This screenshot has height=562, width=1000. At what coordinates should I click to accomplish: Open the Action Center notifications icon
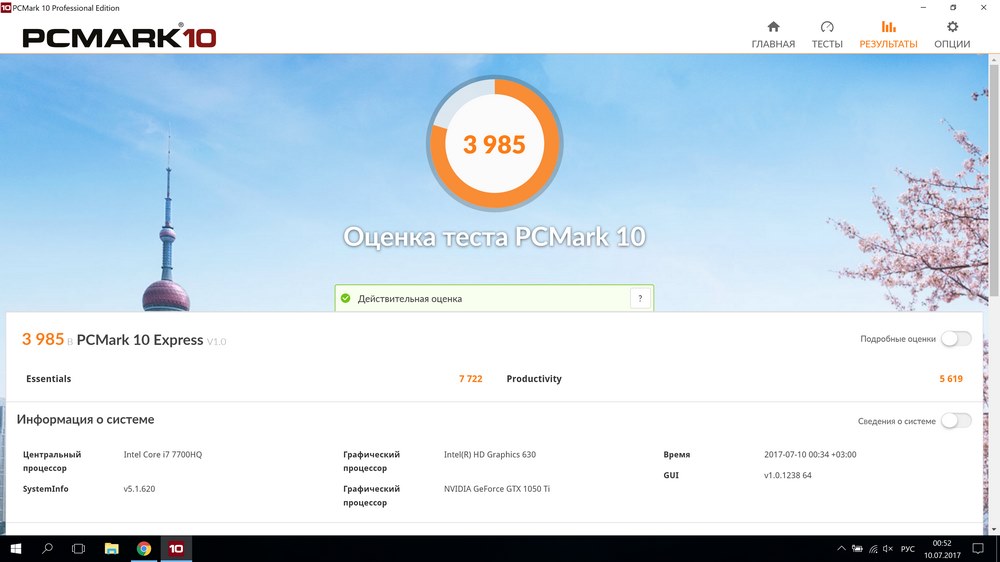(978, 549)
